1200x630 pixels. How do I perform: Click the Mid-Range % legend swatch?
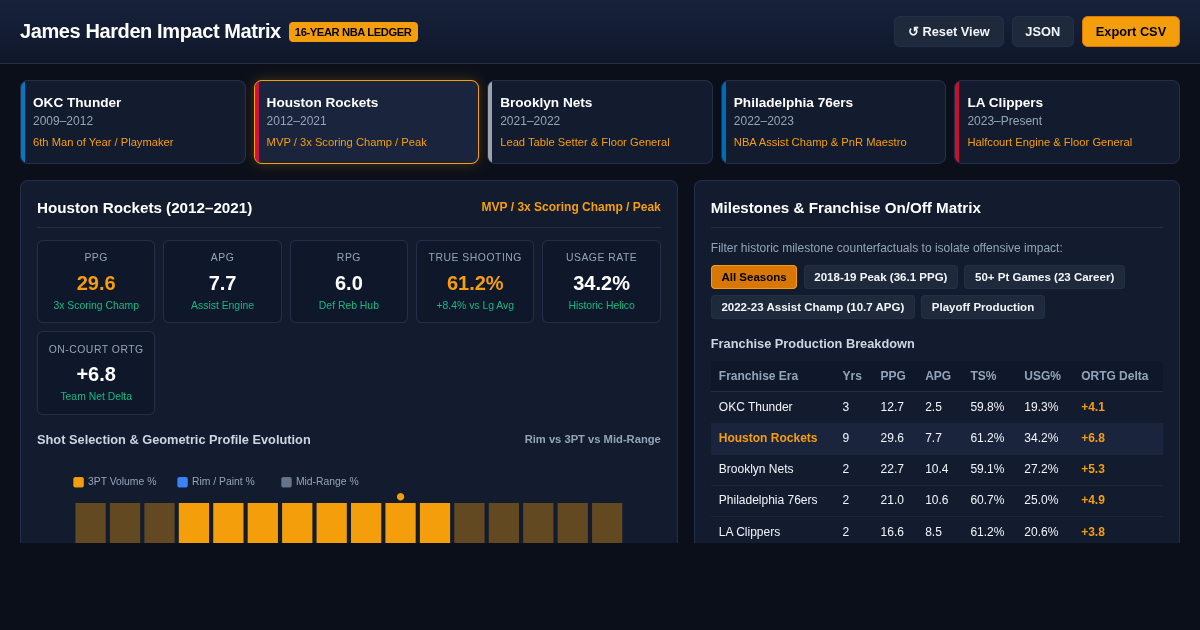pos(286,482)
